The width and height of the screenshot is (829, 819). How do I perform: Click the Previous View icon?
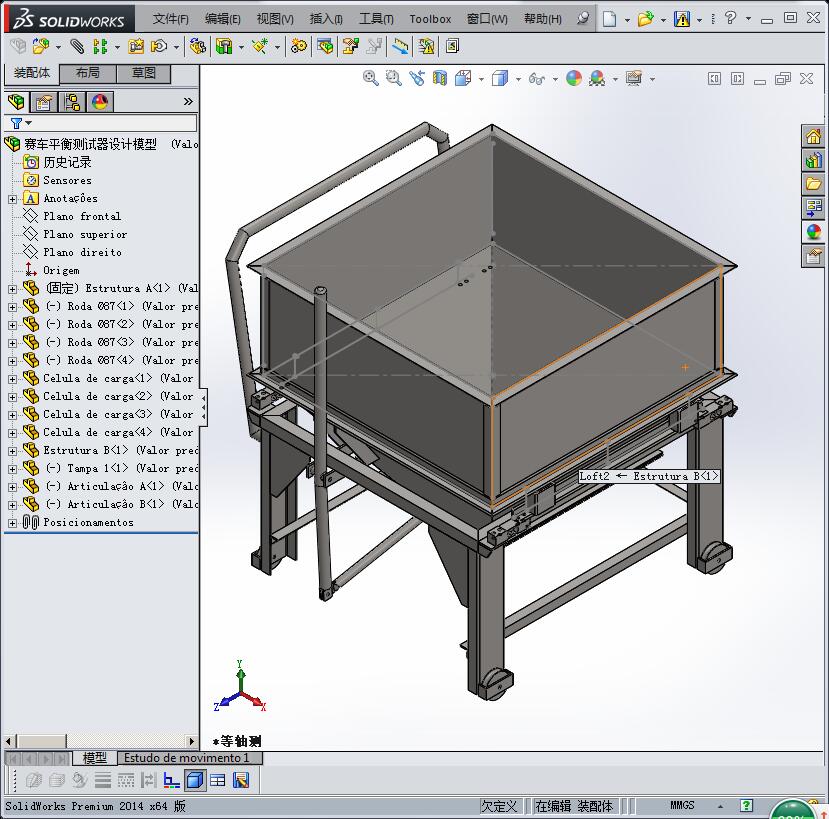click(417, 79)
